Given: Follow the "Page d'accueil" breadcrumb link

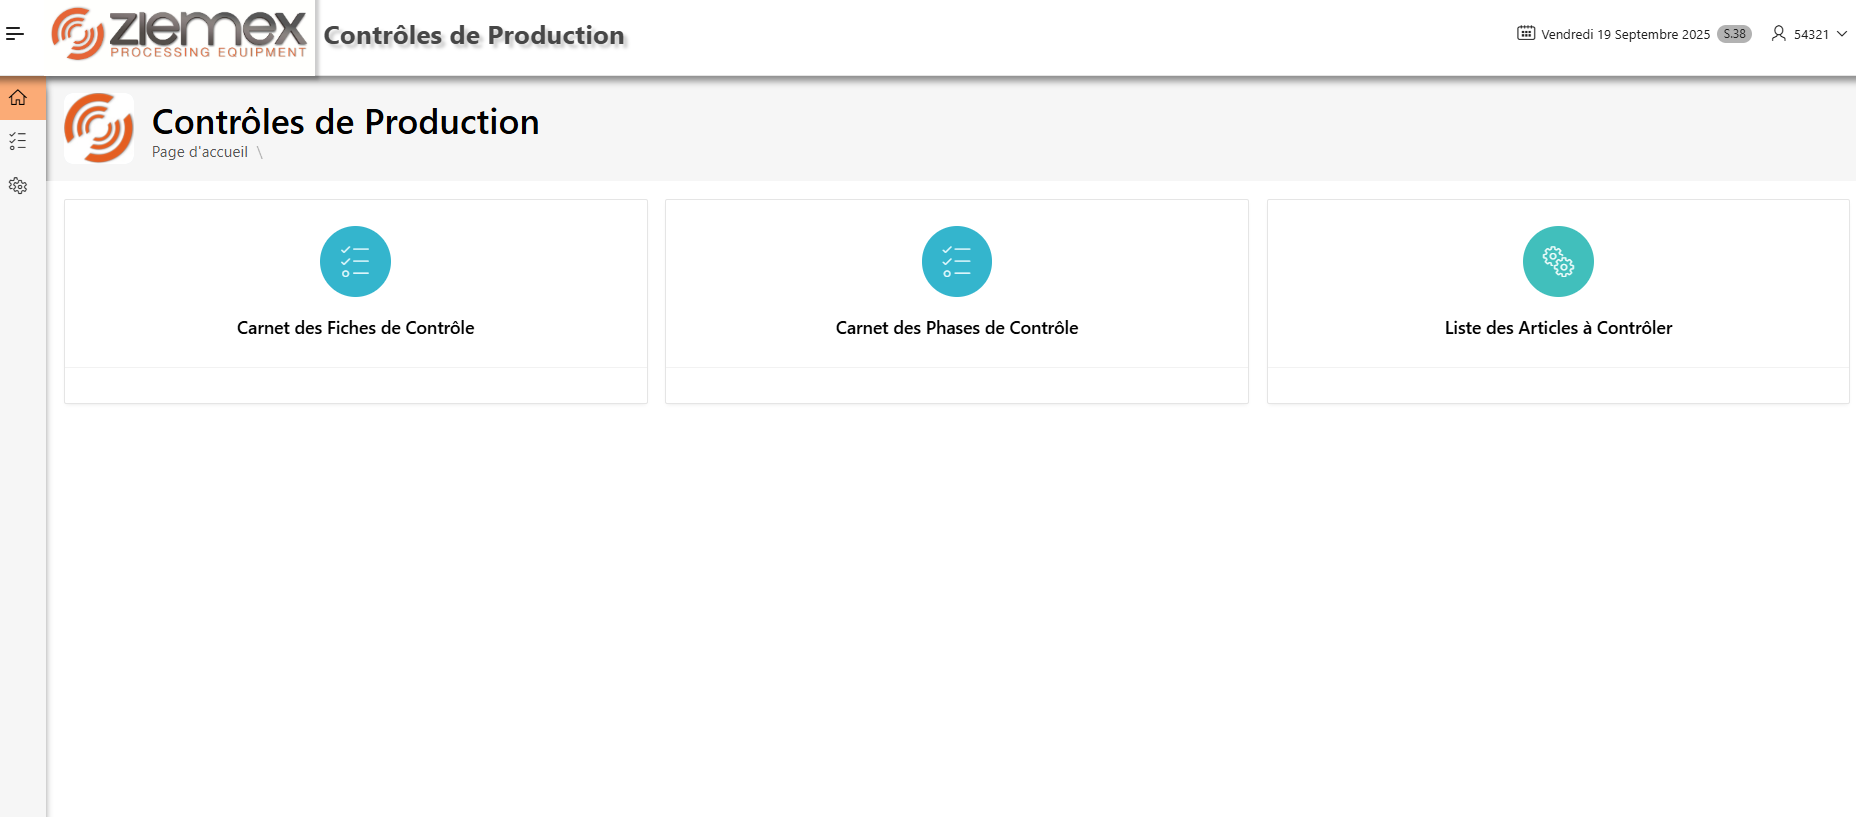Looking at the screenshot, I should pyautogui.click(x=200, y=152).
